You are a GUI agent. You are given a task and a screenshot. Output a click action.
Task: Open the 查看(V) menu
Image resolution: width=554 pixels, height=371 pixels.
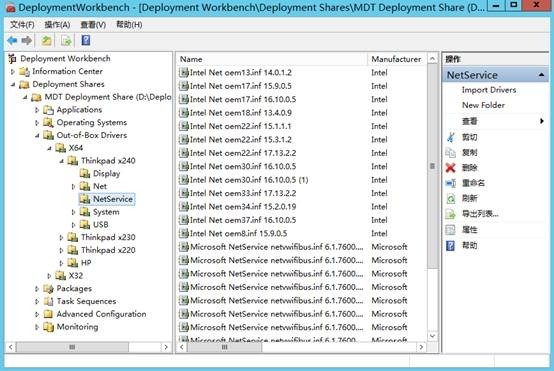click(93, 25)
